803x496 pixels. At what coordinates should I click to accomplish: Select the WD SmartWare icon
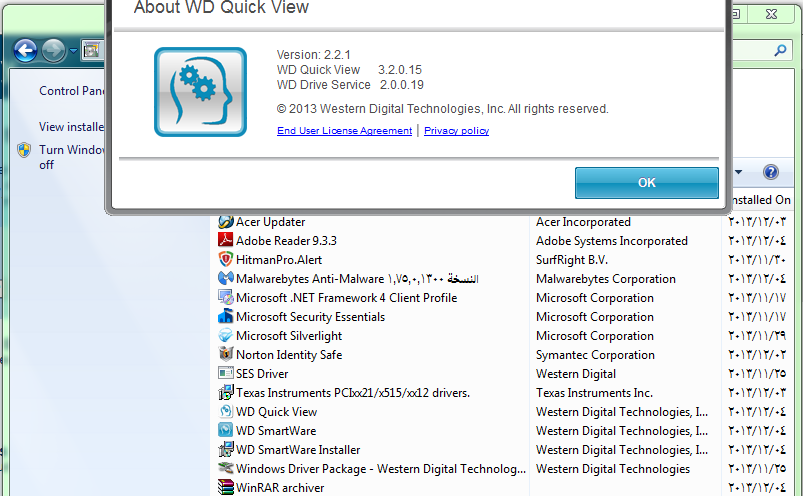pyautogui.click(x=225, y=430)
